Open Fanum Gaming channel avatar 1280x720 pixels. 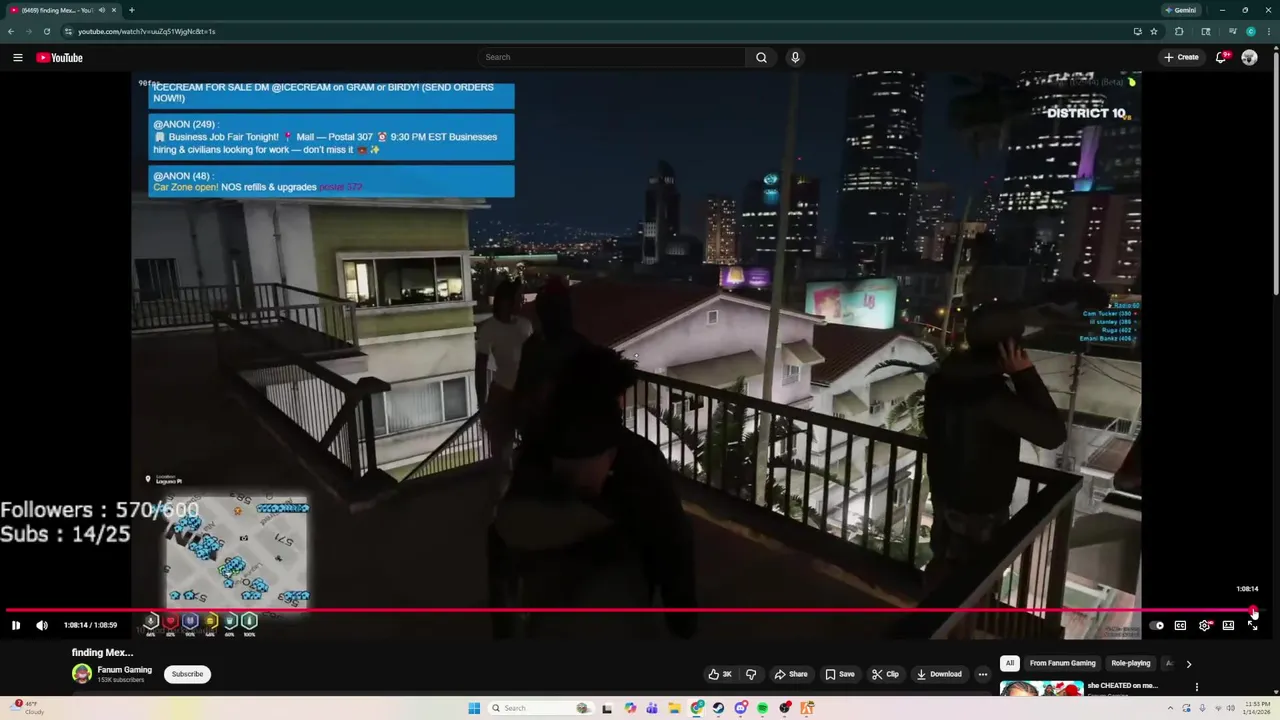pyautogui.click(x=82, y=674)
